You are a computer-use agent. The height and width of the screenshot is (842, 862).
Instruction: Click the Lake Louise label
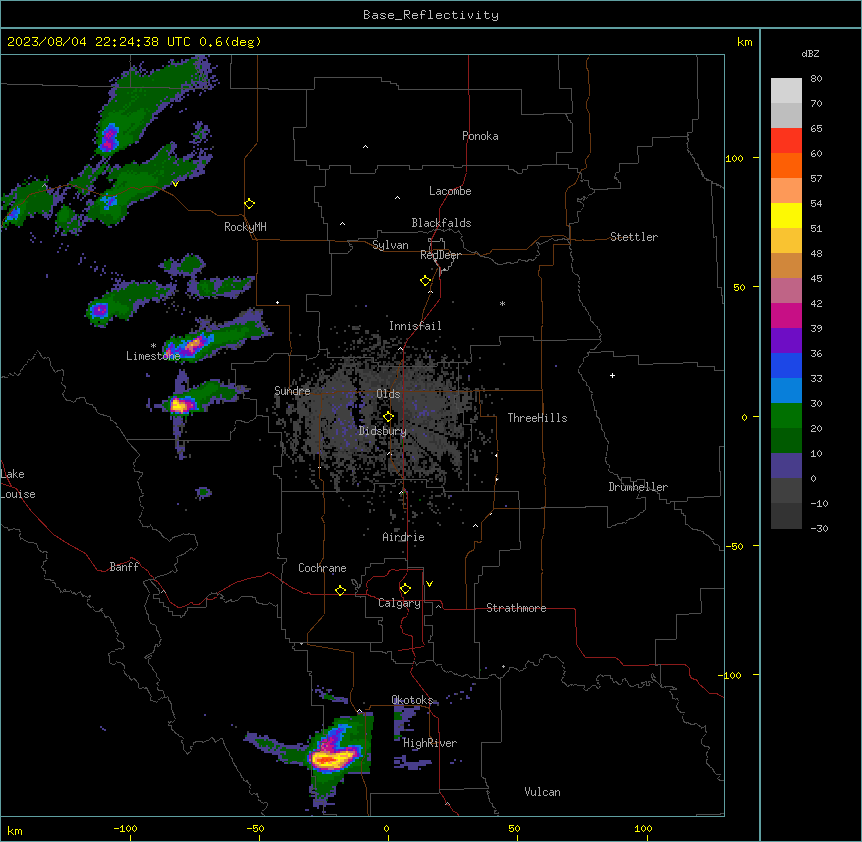point(18,484)
